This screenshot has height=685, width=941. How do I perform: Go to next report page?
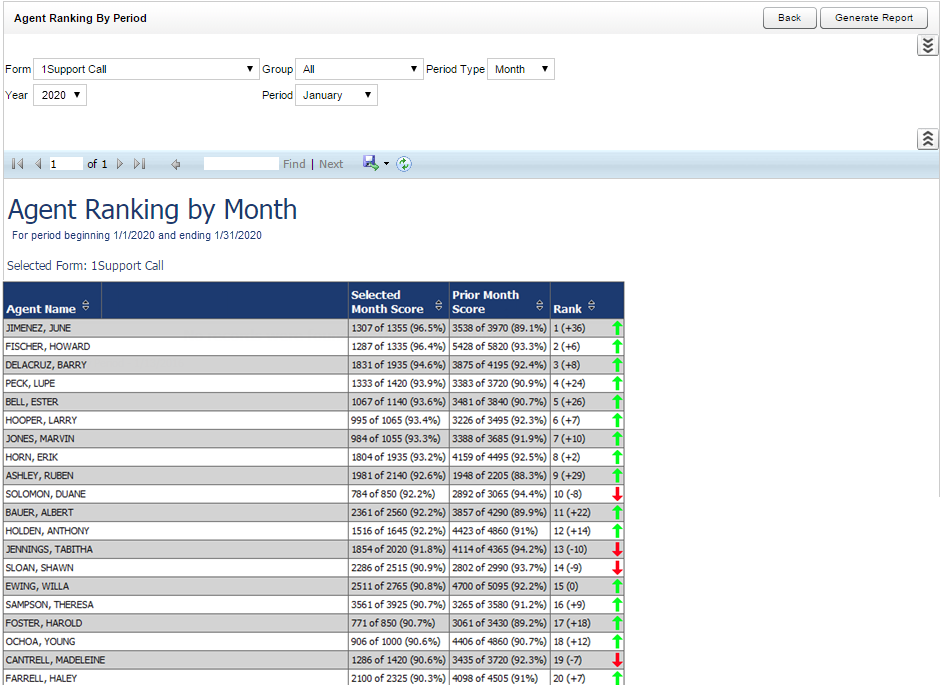pyautogui.click(x=120, y=164)
